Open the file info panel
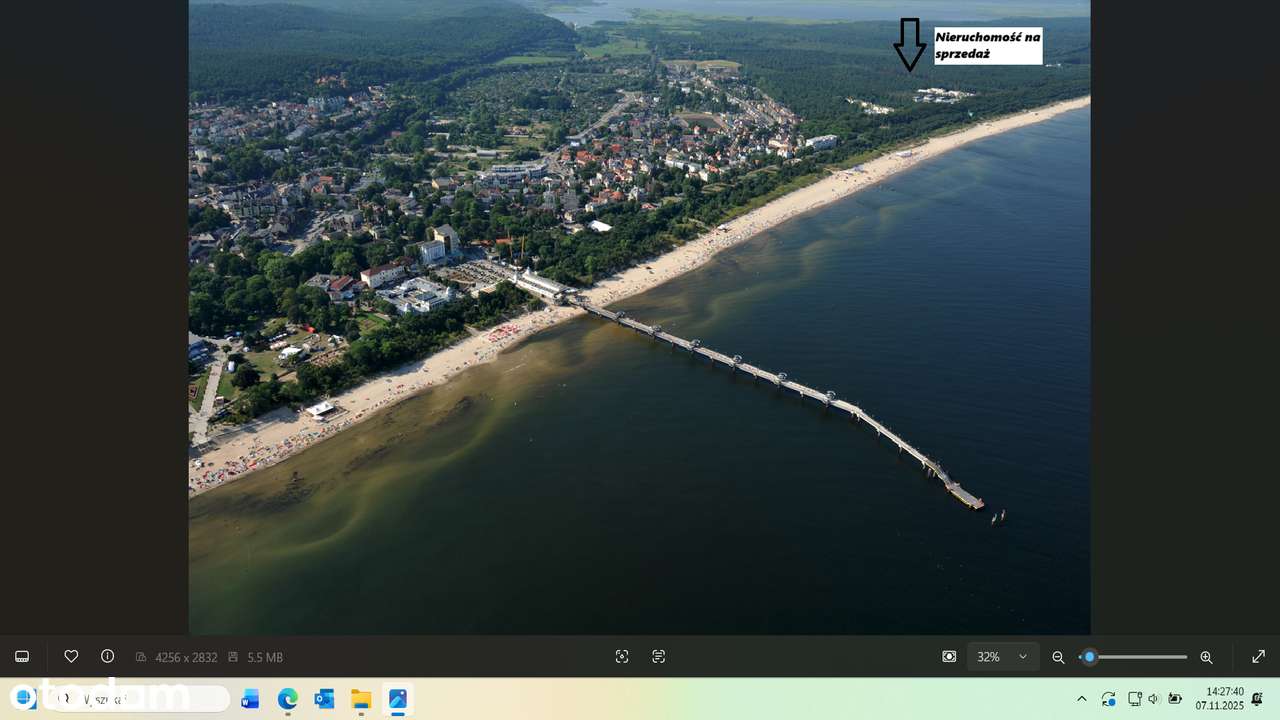The image size is (1280, 720). tap(107, 657)
